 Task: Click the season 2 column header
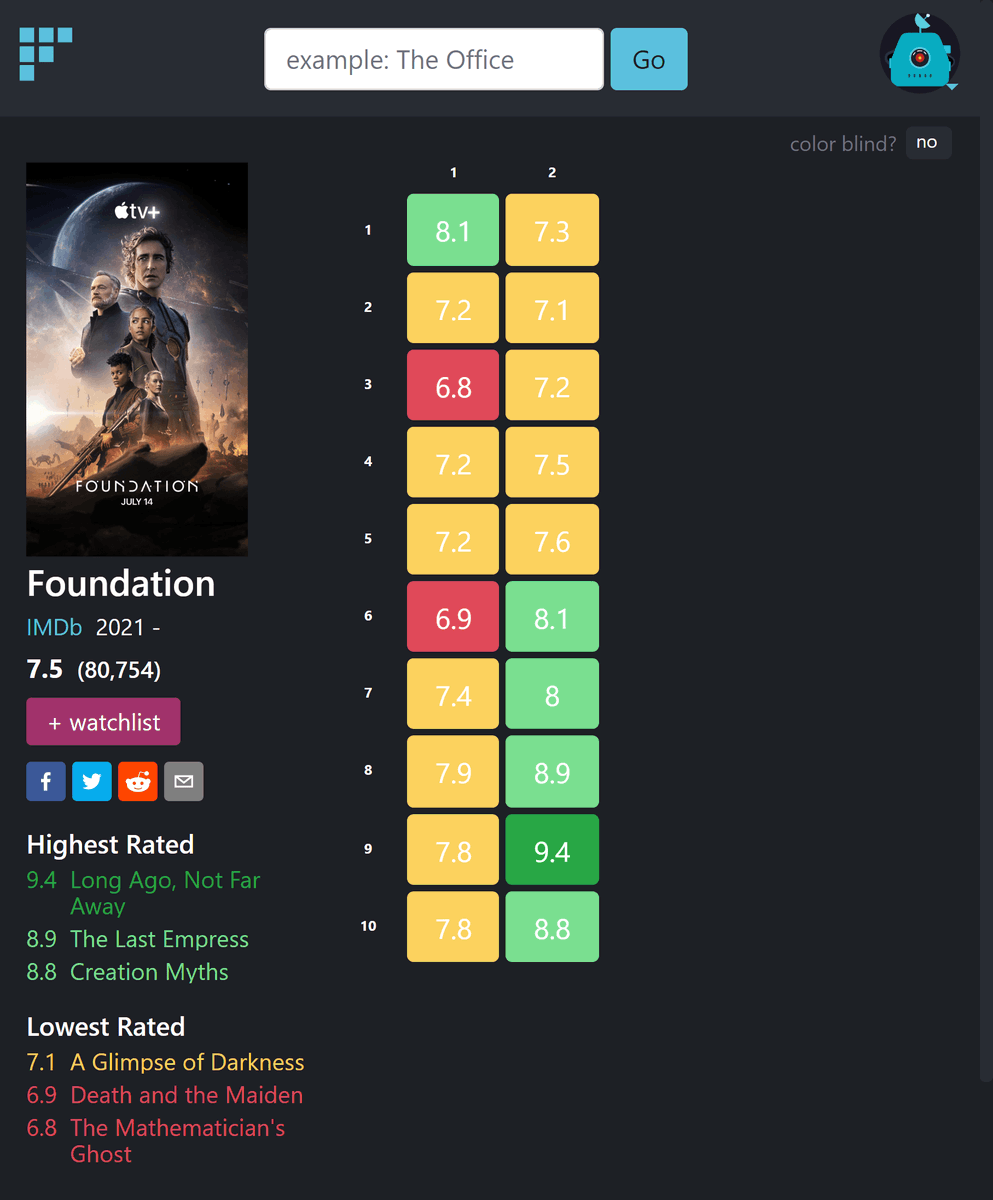tap(552, 173)
